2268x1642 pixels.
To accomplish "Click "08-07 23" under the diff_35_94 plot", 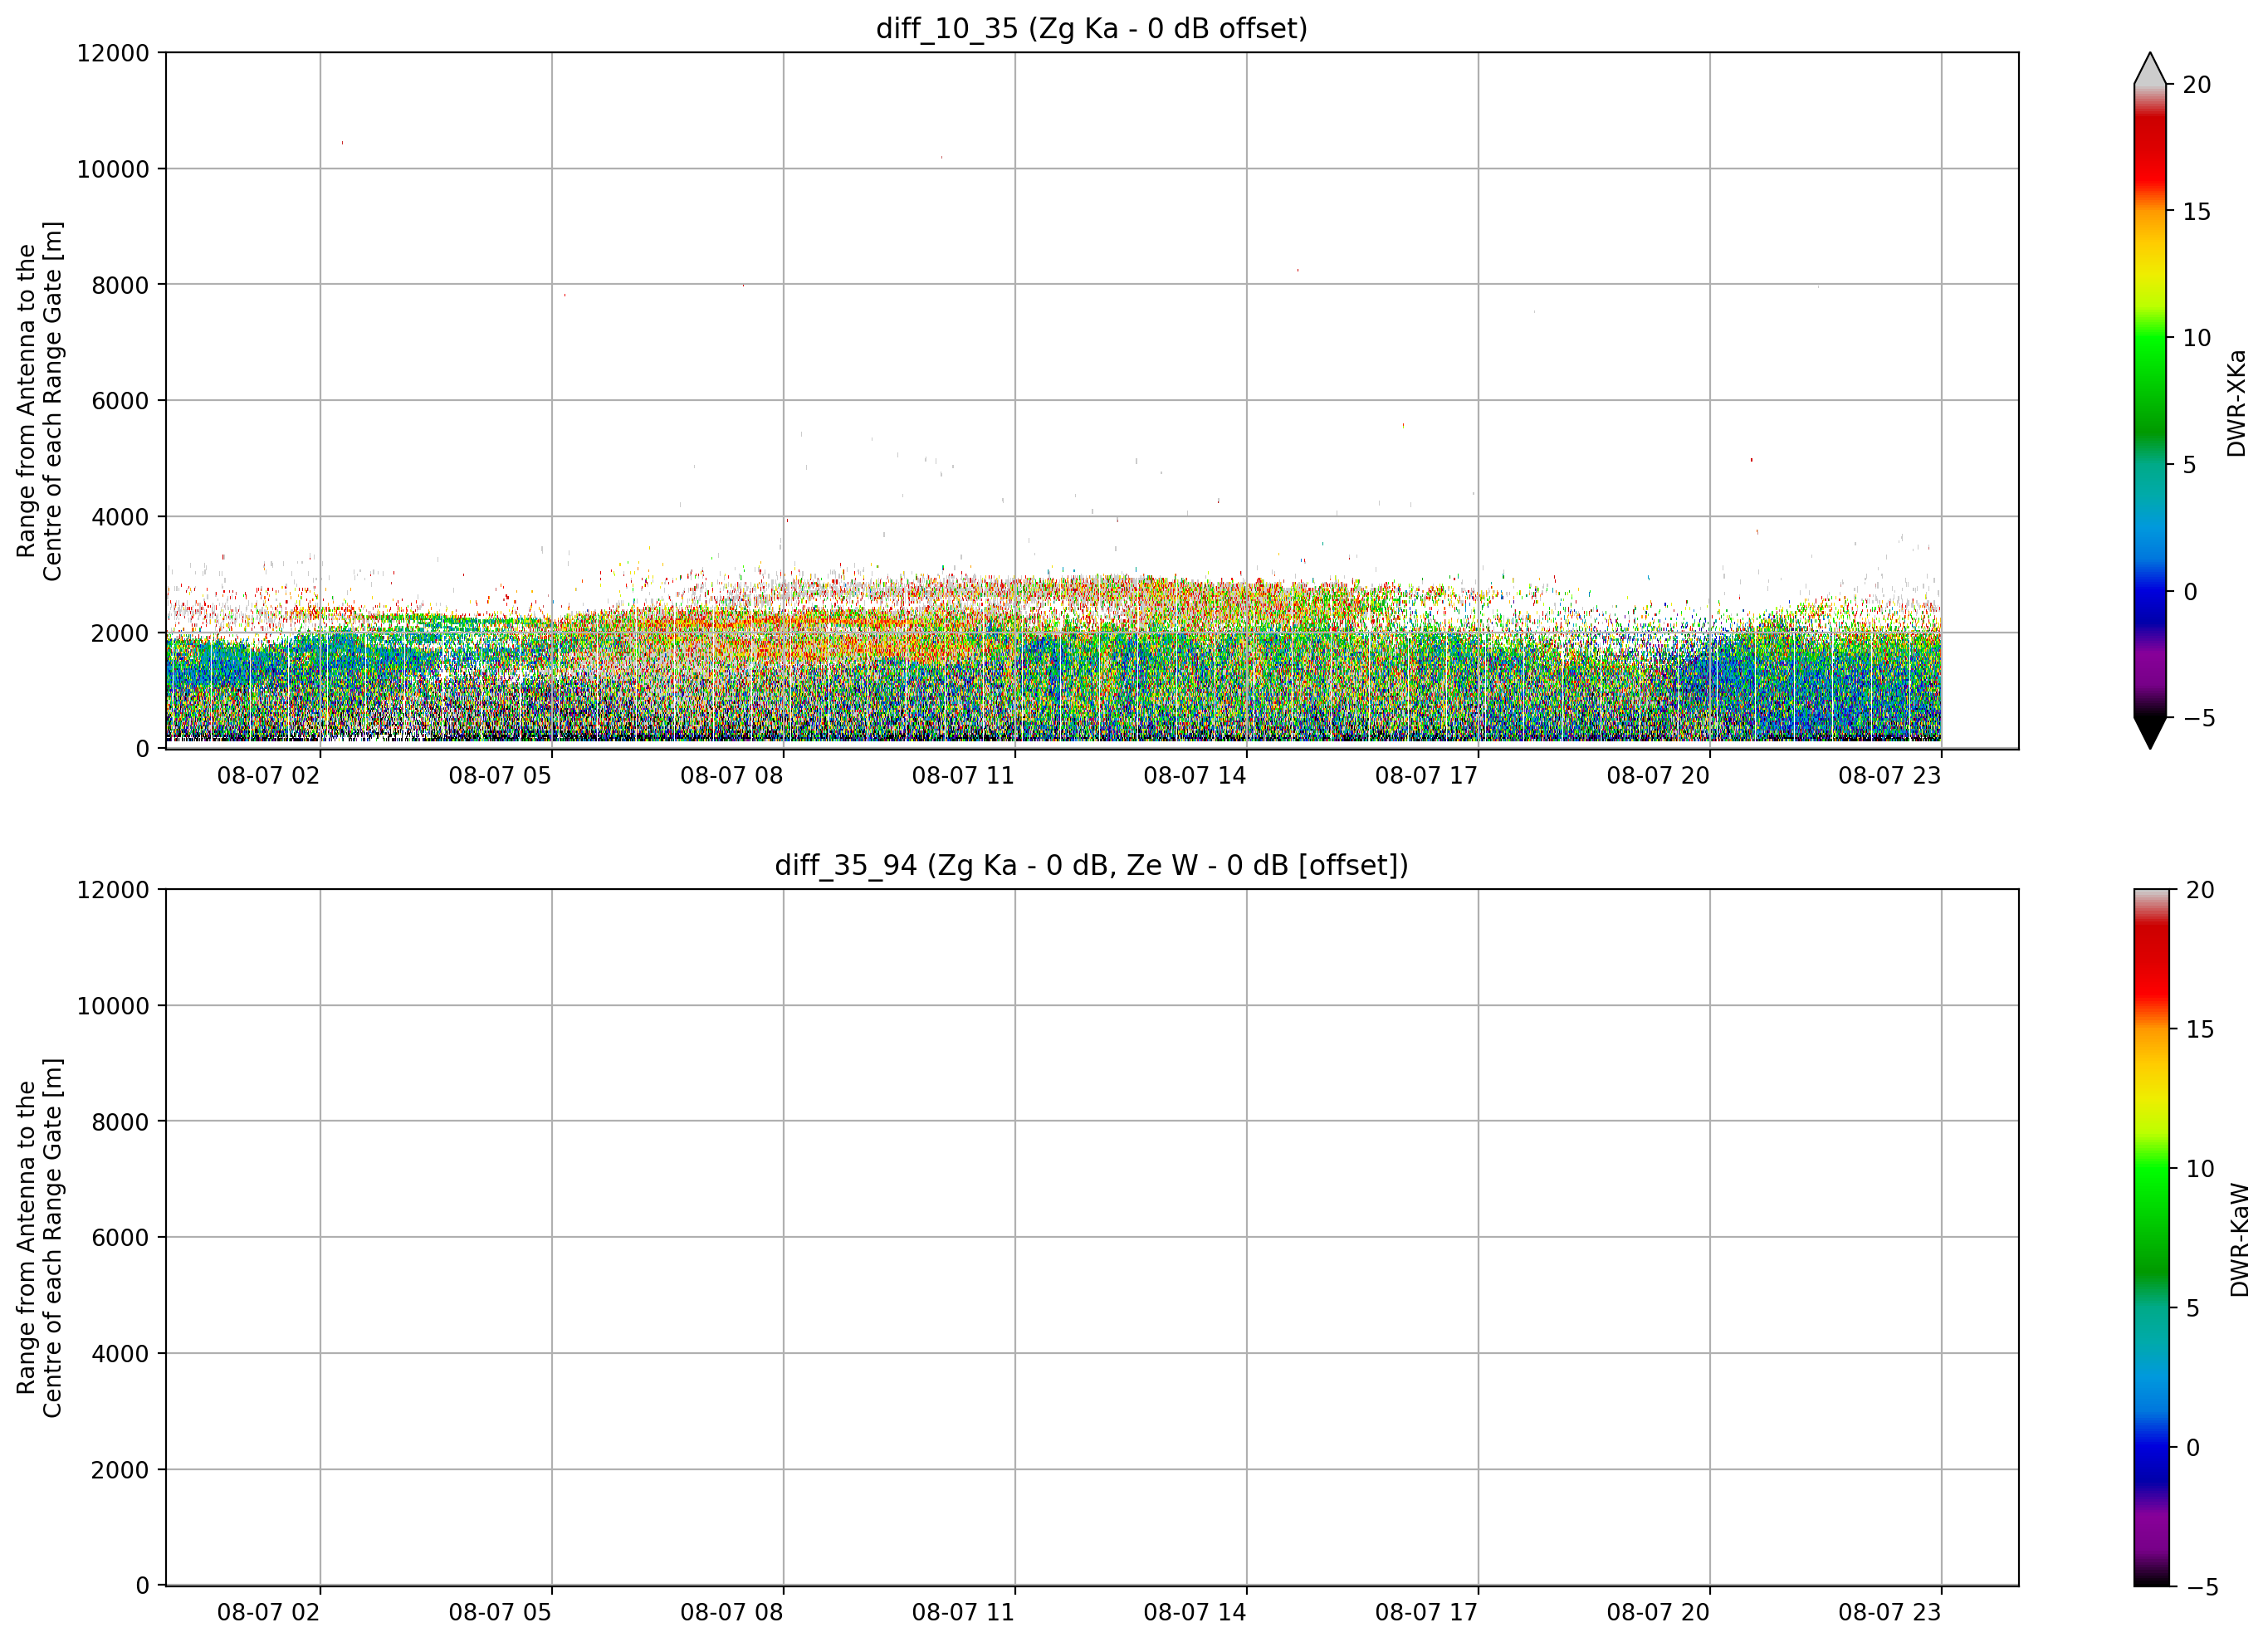I will (x=1889, y=1613).
